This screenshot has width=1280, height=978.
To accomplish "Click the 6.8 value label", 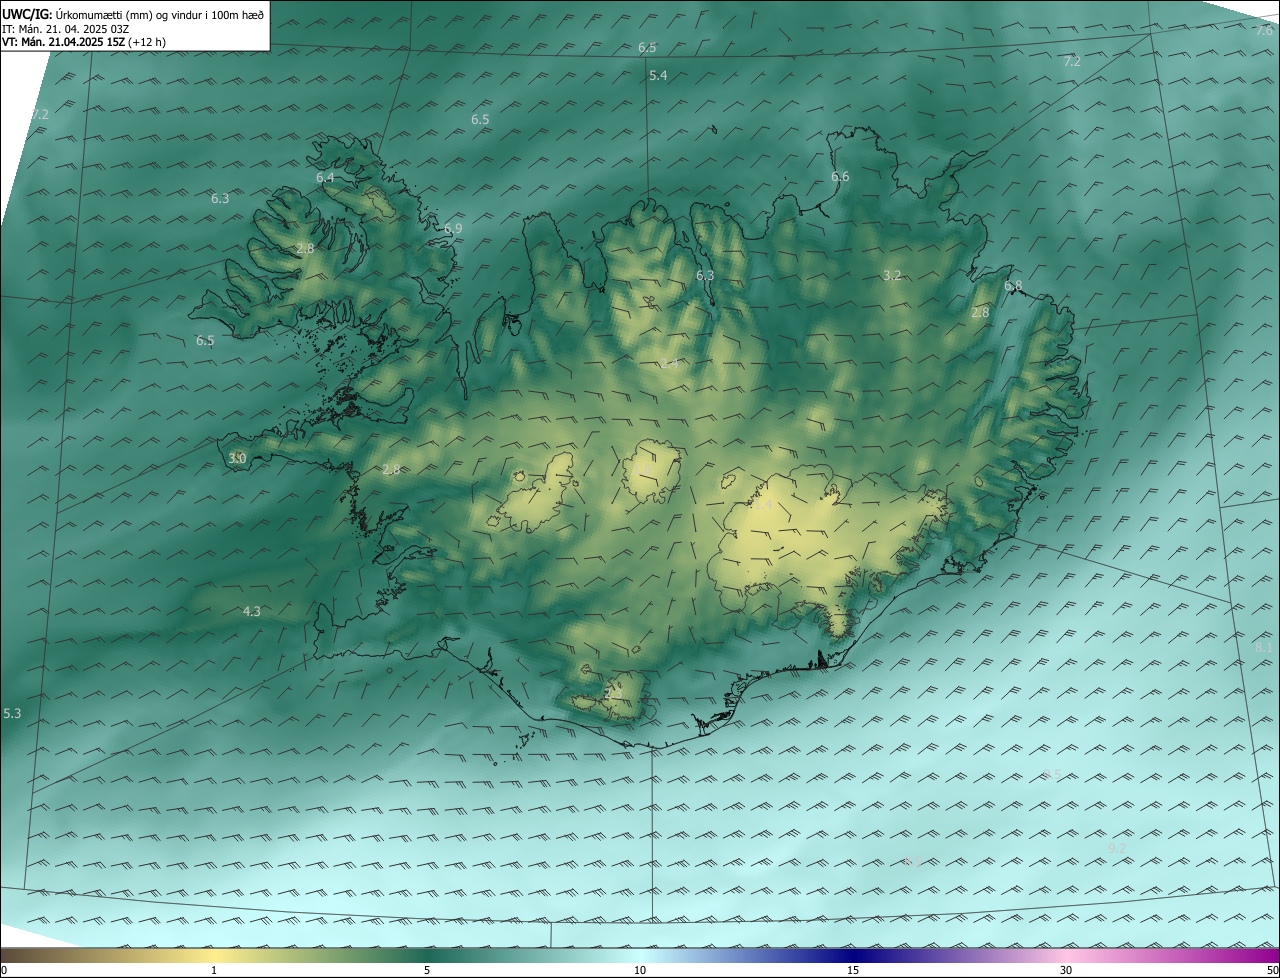I will 1013,286.
